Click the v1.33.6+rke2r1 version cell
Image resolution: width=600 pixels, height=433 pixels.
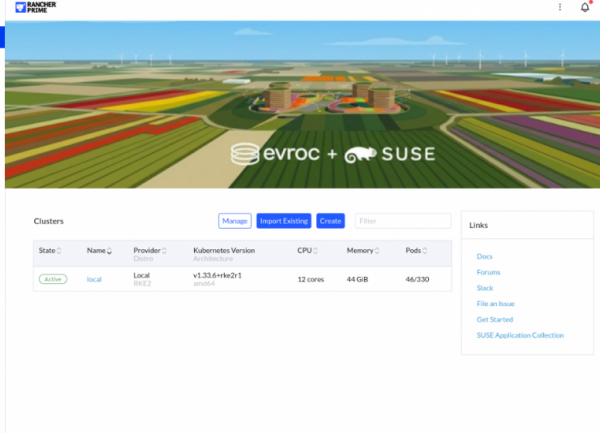tap(217, 275)
